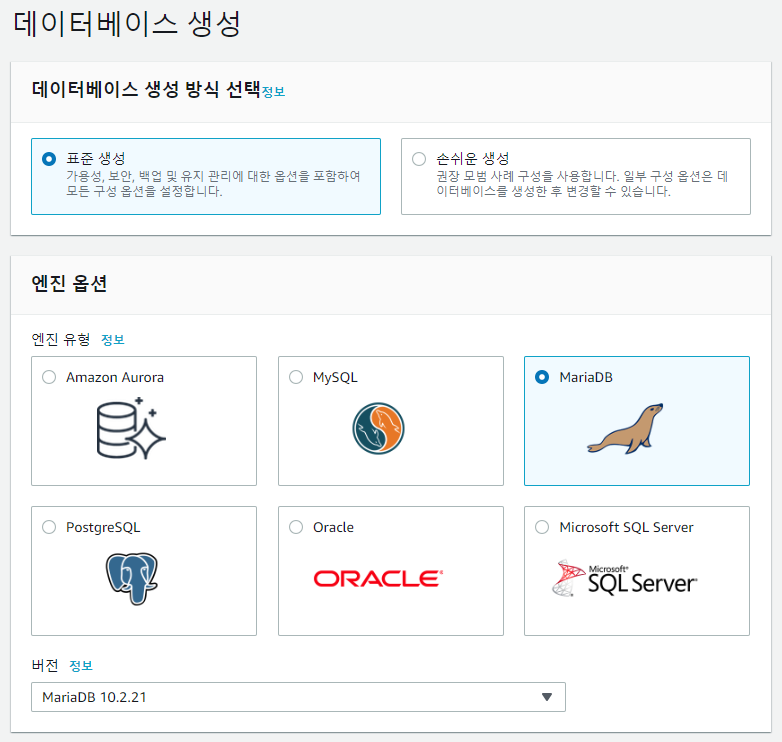
Task: Click the Oracle label text
Action: 333,528
